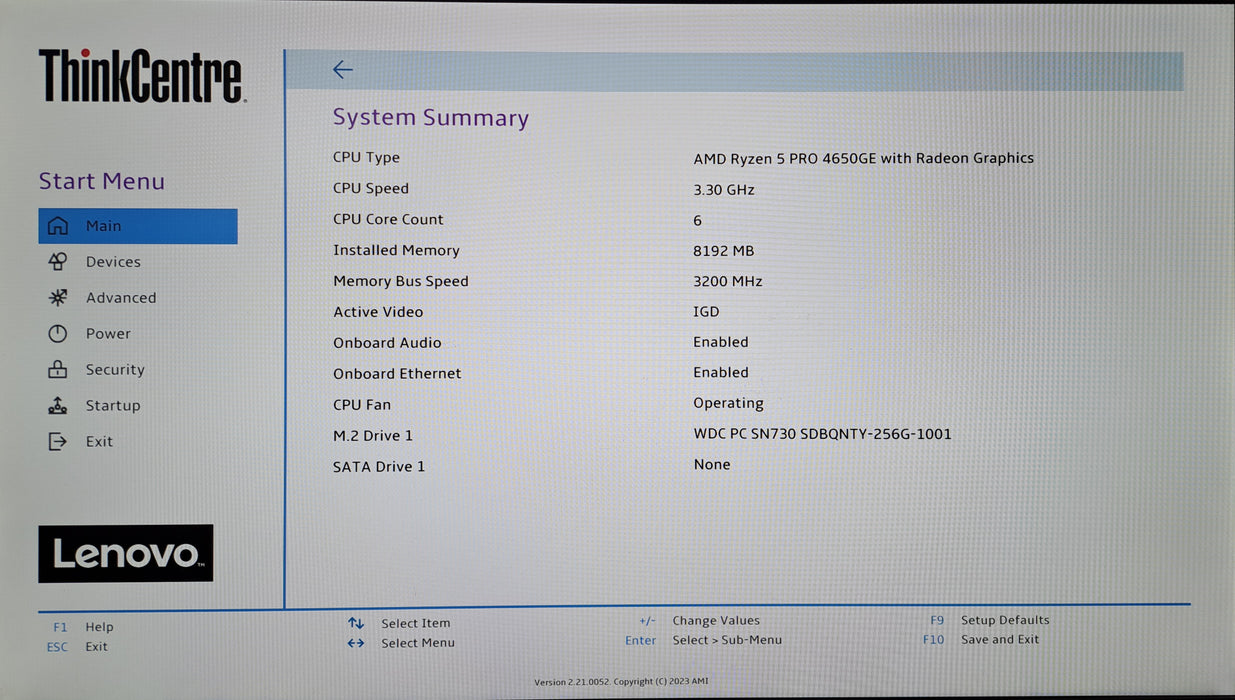This screenshot has height=700, width=1235.
Task: Select the CPU Core Count label
Action: click(388, 220)
